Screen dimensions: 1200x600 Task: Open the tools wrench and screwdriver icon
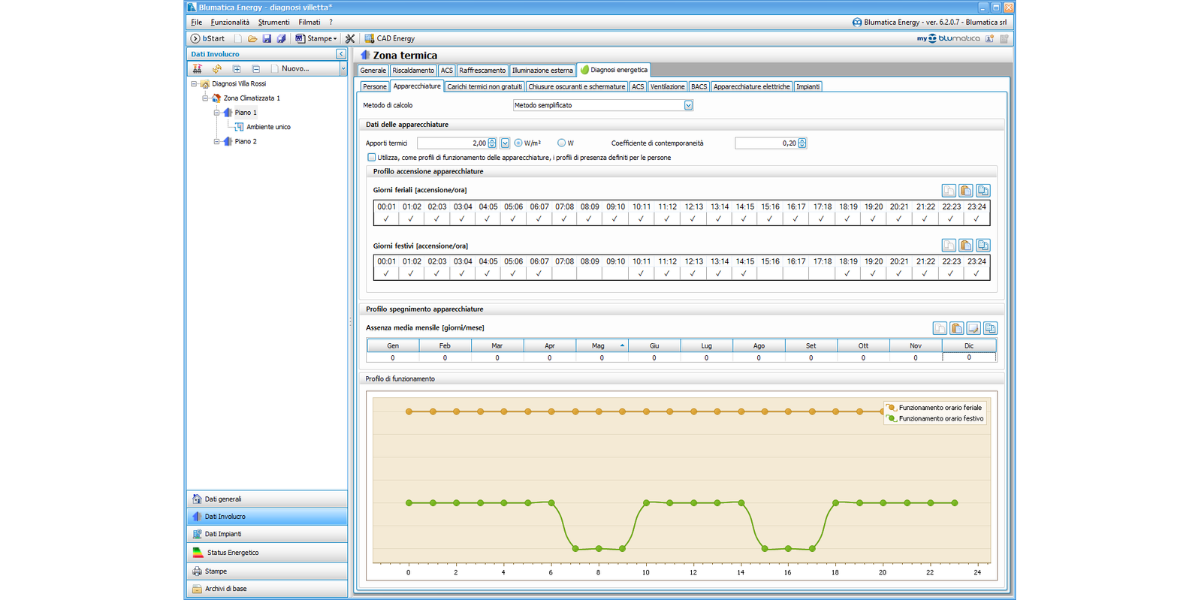[350, 38]
